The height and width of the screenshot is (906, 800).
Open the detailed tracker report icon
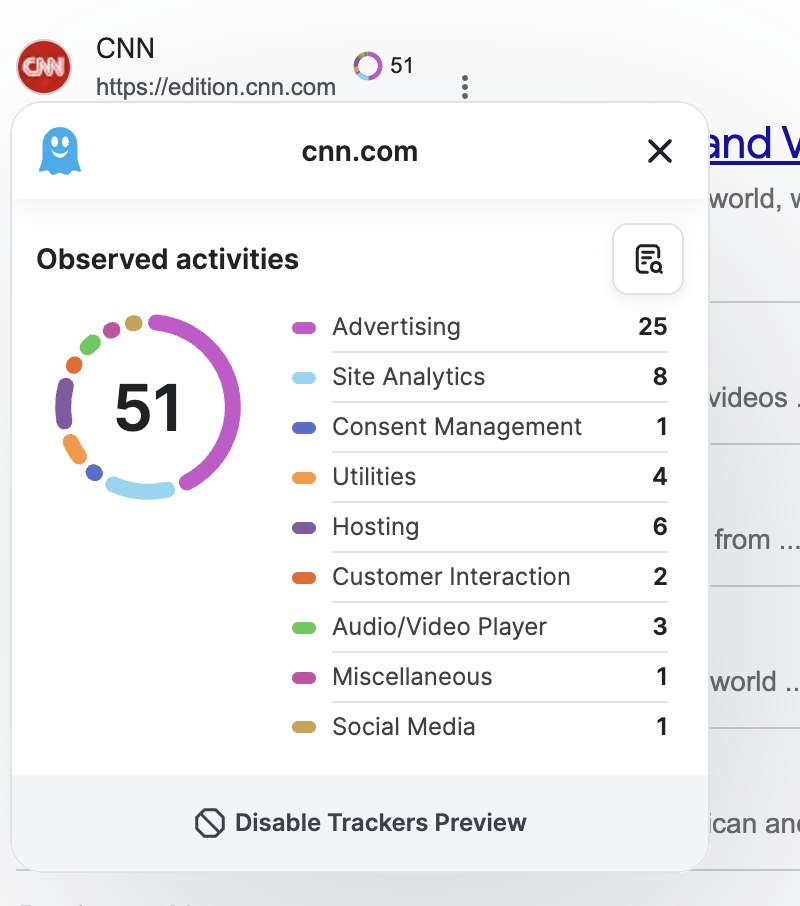coord(648,259)
